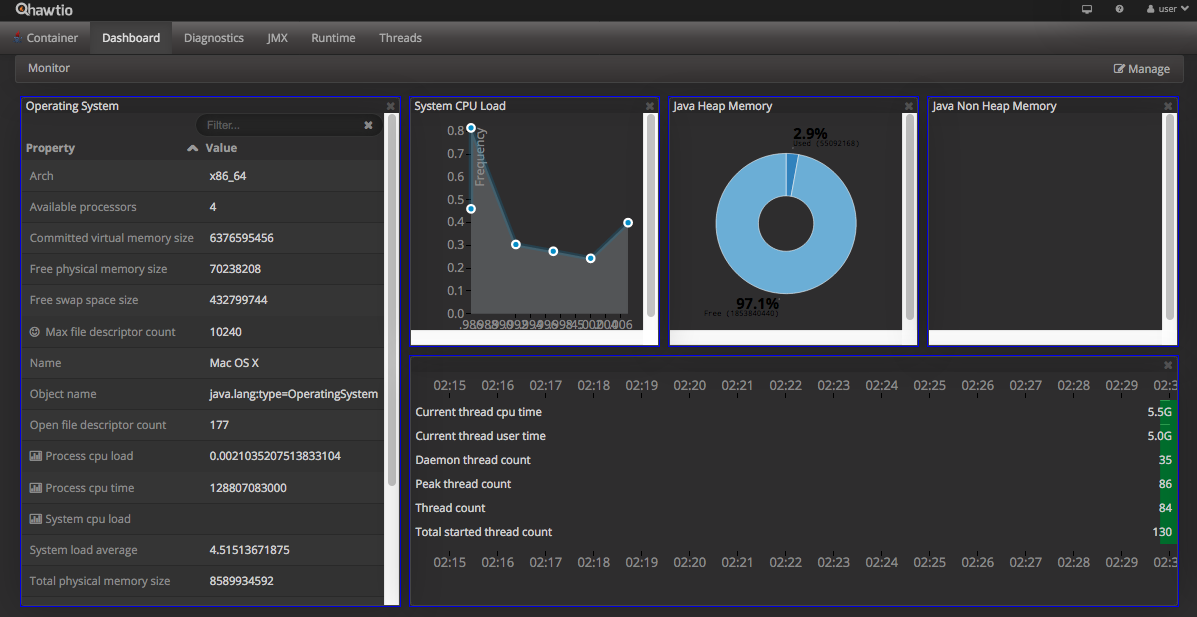Screen dimensions: 1197x617
Task: Click the Operating System widget title
Action: (x=73, y=106)
